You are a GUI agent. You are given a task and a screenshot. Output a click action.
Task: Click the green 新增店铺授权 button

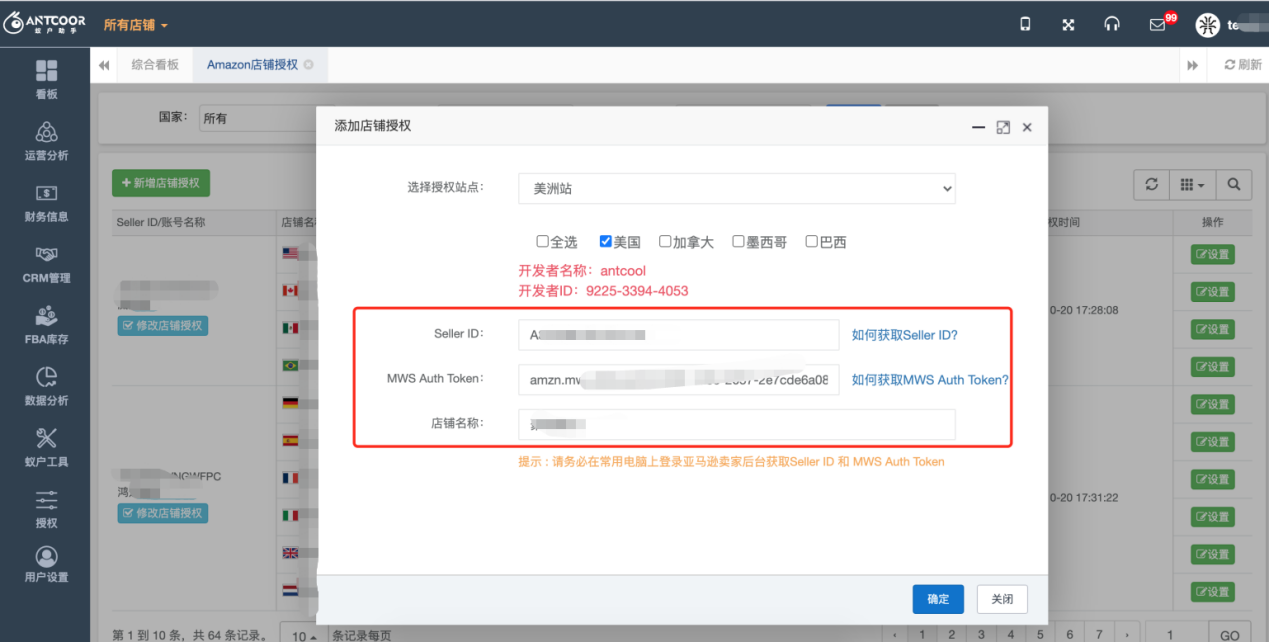161,183
